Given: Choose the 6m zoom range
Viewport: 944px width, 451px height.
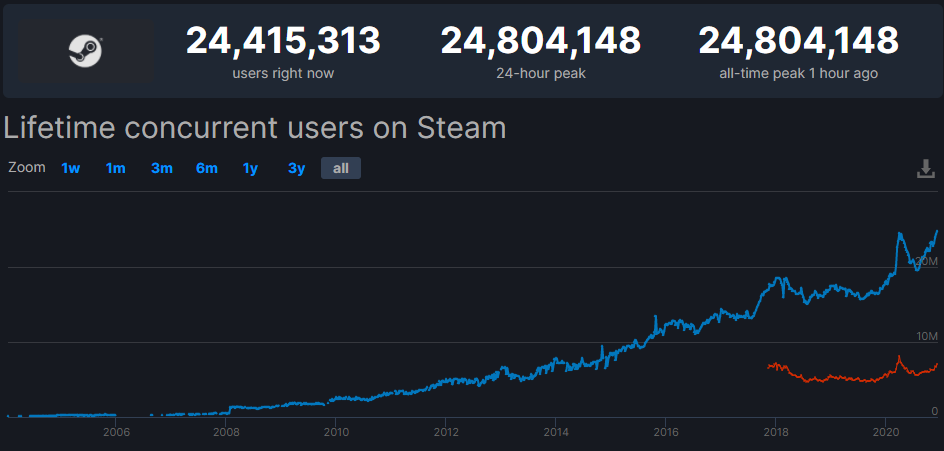Looking at the screenshot, I should tap(206, 169).
